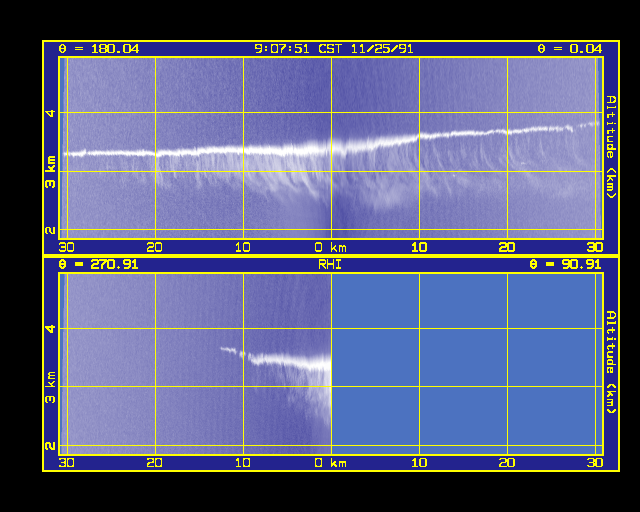Image resolution: width=640 pixels, height=512 pixels.
Task: Click the bottom panel 0 km range label
Action: (x=330, y=463)
